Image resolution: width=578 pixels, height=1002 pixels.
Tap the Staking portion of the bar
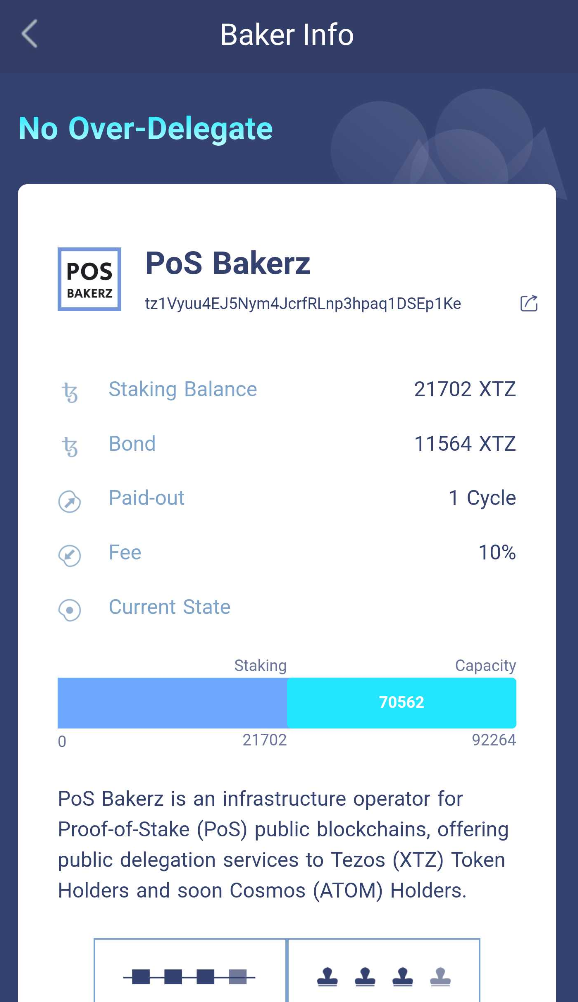[x=173, y=703]
